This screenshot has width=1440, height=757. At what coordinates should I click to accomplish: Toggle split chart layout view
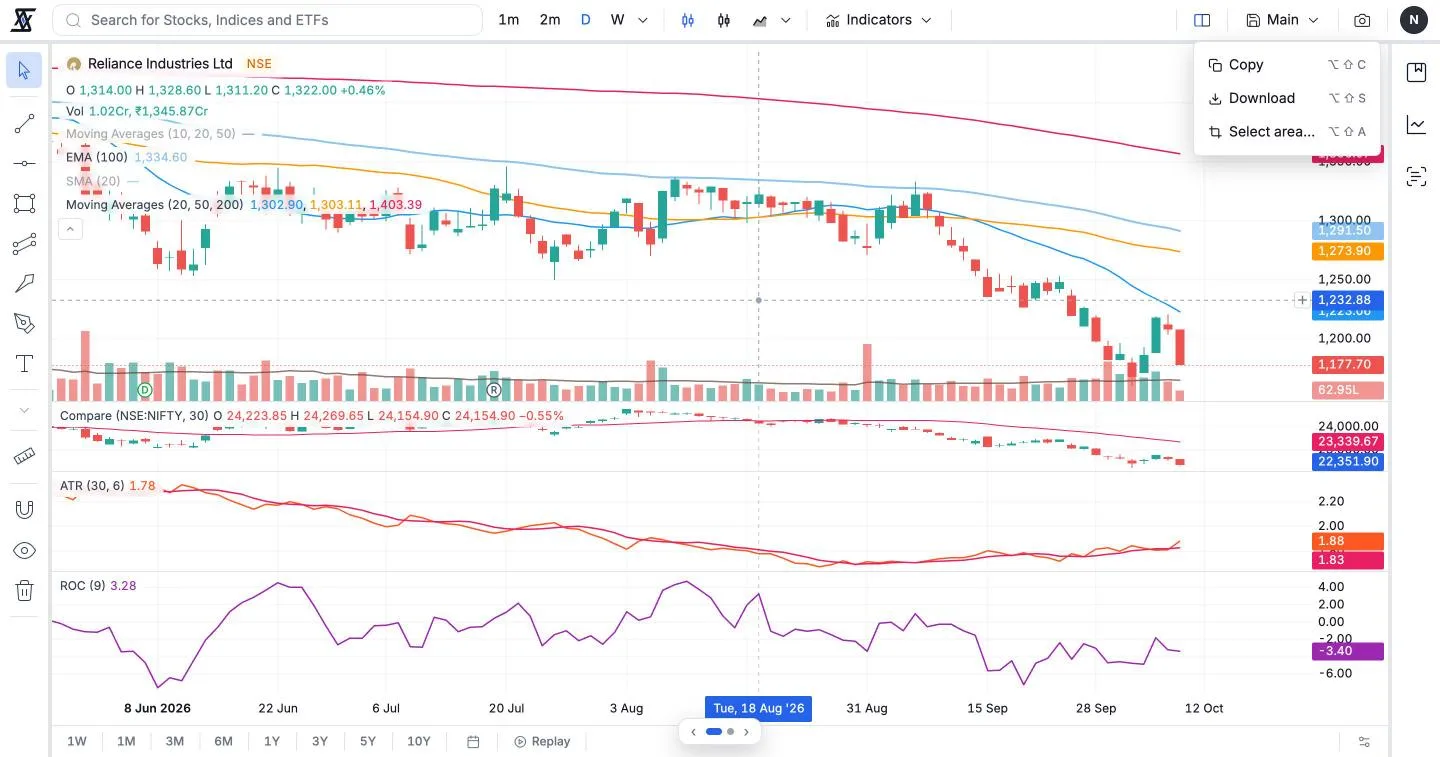1202,20
